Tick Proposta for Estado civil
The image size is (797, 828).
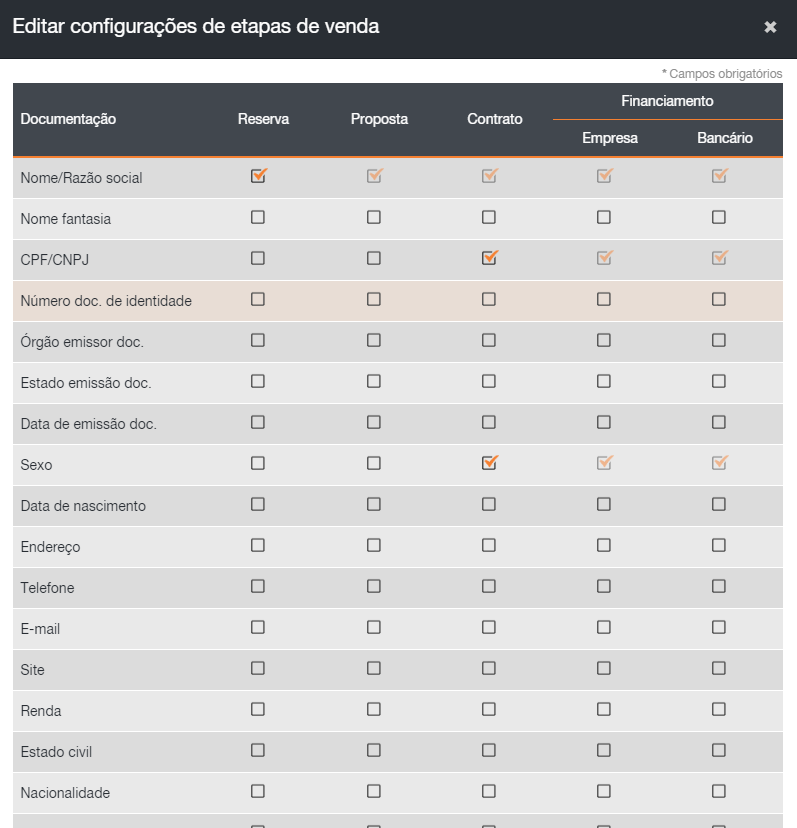coord(374,750)
